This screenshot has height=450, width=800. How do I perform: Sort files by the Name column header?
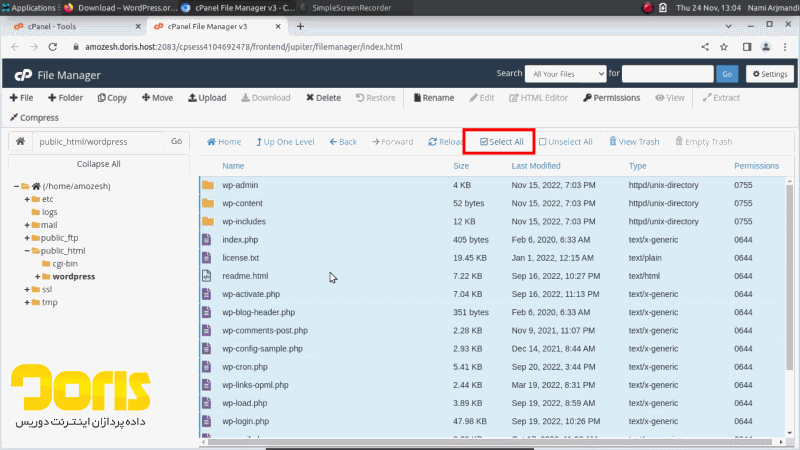point(233,166)
